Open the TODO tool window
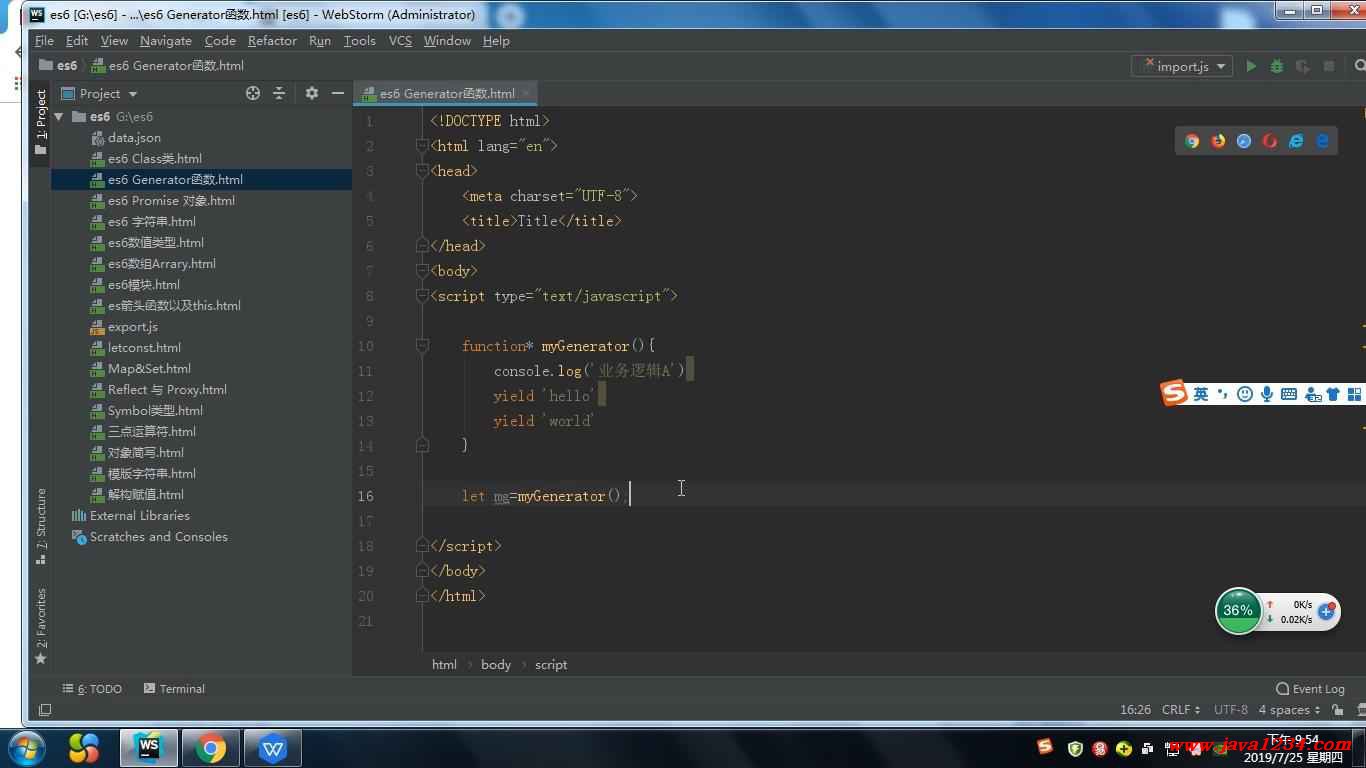The image size is (1366, 768). click(92, 689)
